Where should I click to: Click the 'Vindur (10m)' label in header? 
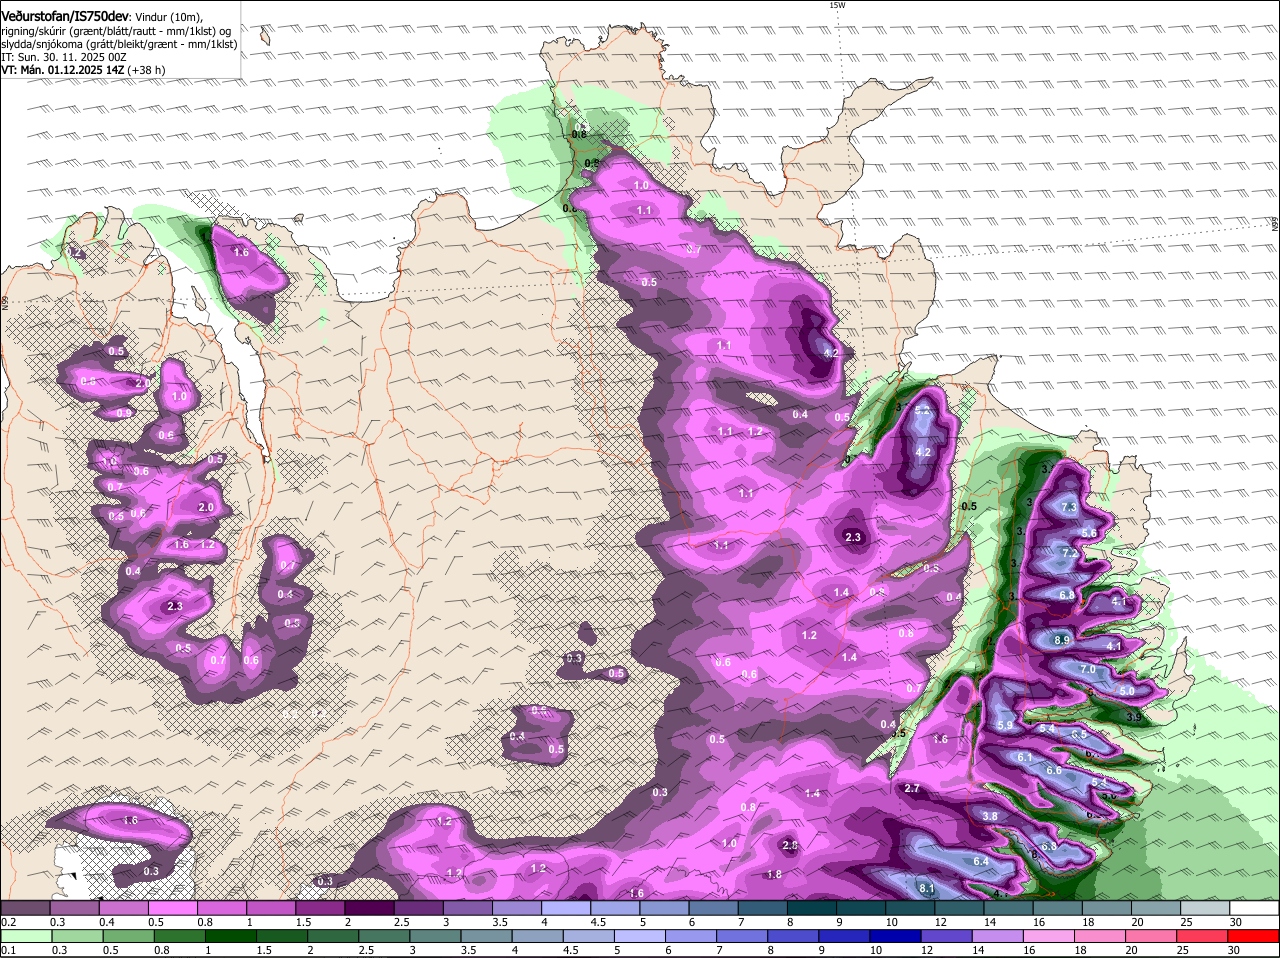tap(169, 15)
